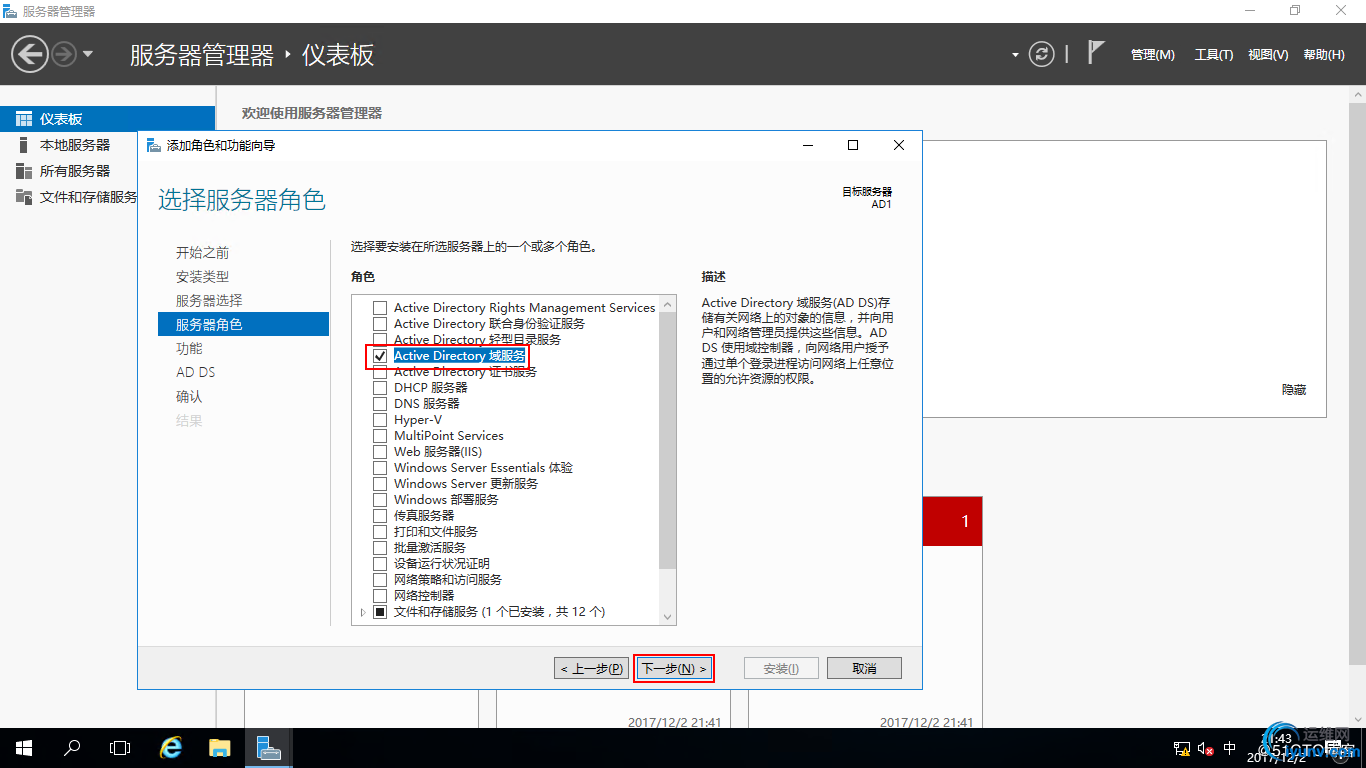Uncheck Active Directory 域服务 checkbox
Screen dimensions: 1366x768
pos(379,356)
